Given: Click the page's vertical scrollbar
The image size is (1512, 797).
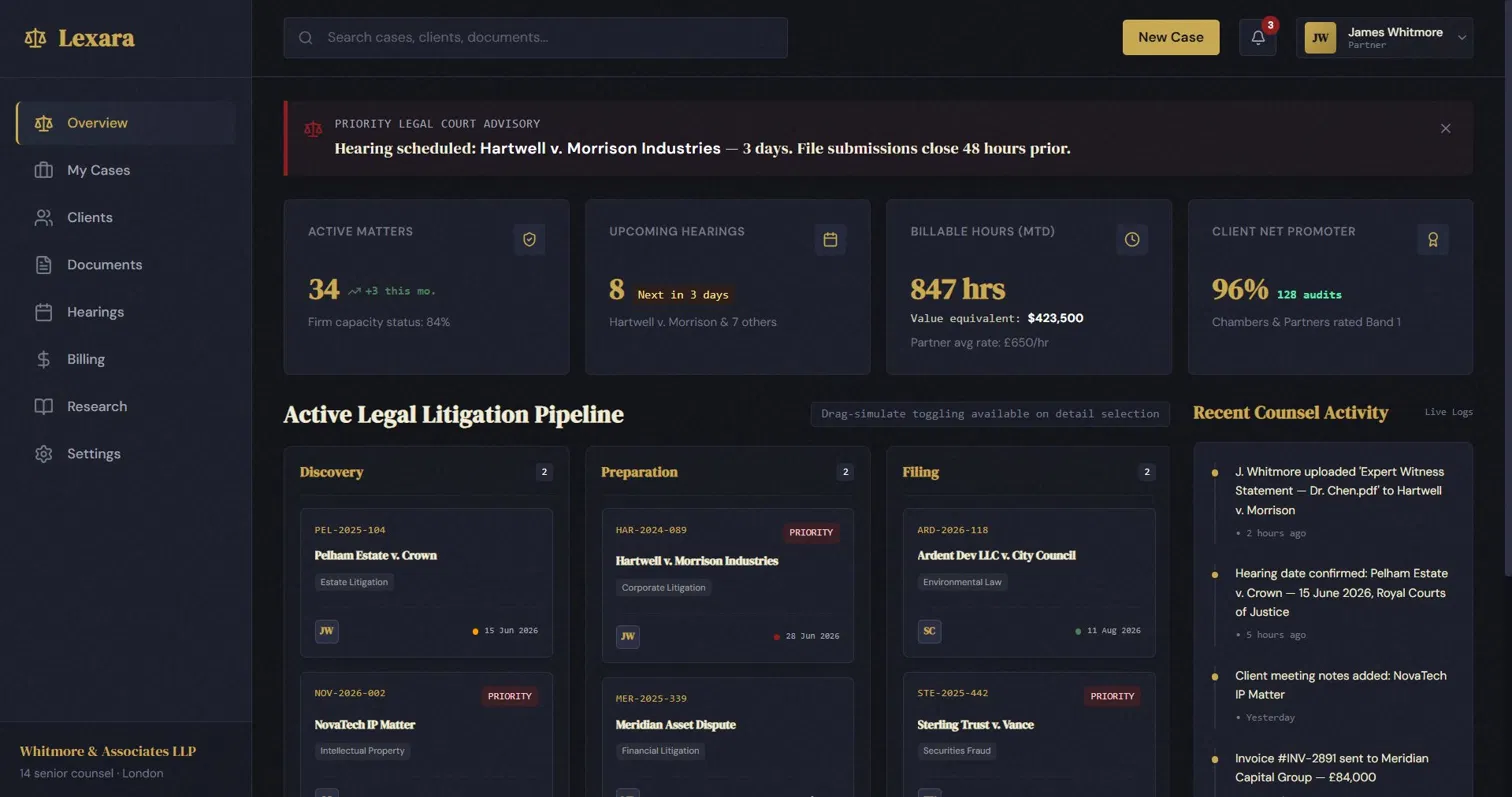Looking at the screenshot, I should click(x=1508, y=288).
